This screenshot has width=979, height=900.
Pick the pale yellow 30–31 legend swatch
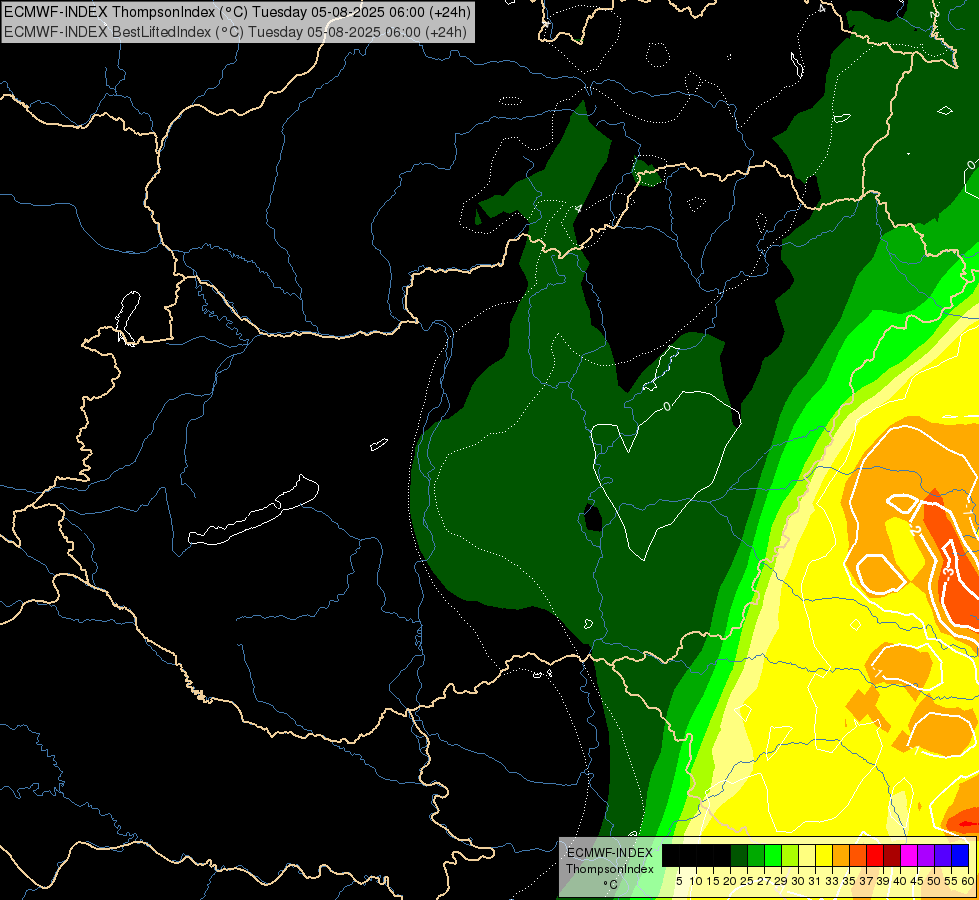[x=807, y=856]
